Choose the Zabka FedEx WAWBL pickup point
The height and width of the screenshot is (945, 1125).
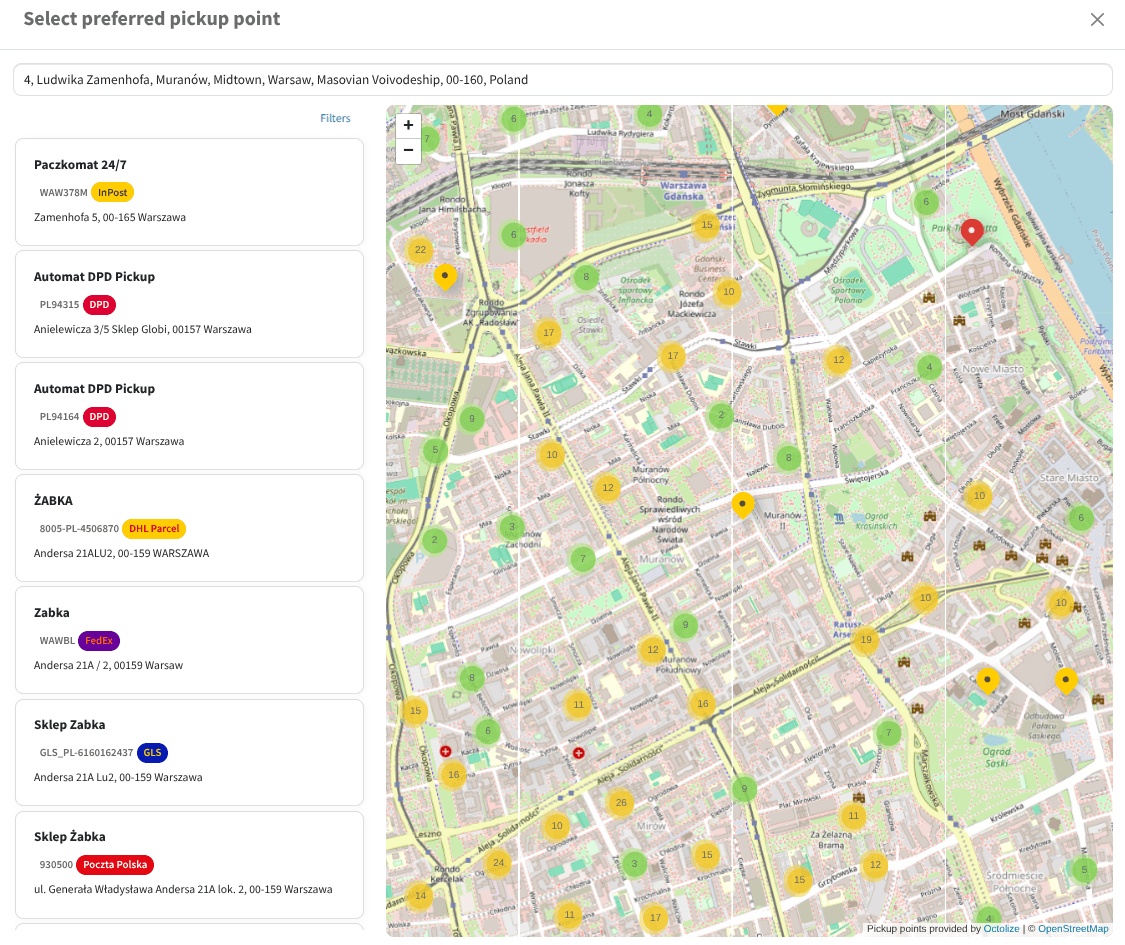tap(189, 640)
